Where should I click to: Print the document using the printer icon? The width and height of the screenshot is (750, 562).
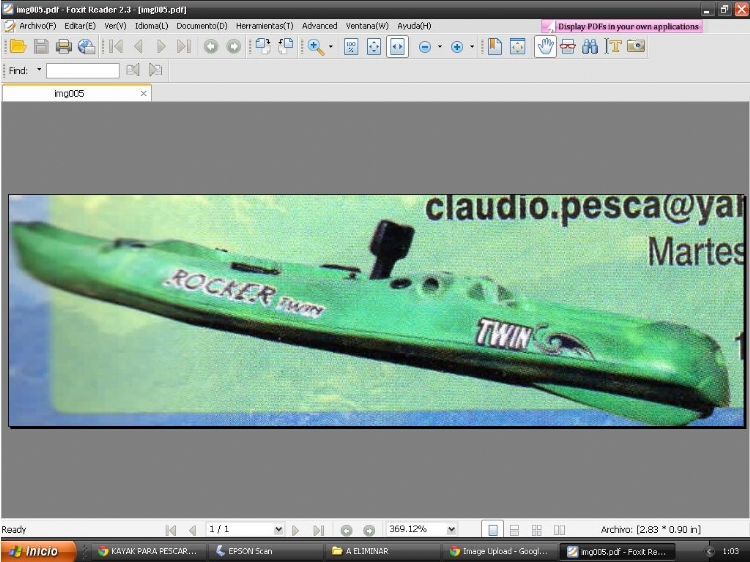pos(64,46)
